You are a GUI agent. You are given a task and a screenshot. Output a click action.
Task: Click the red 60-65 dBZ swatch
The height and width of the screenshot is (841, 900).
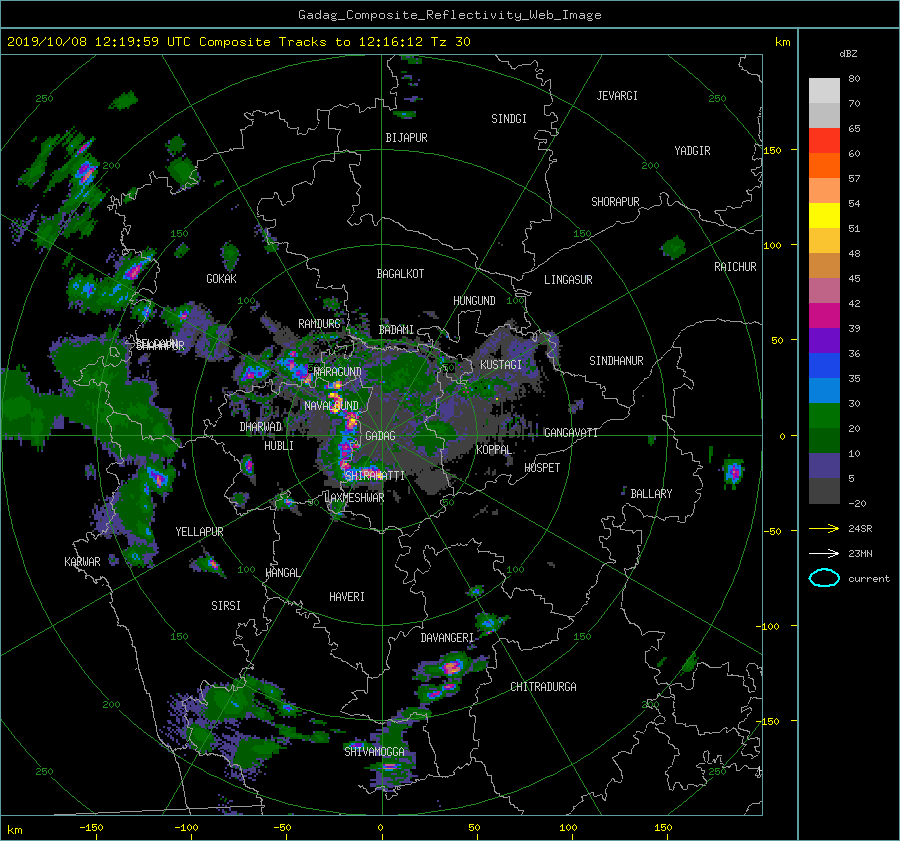point(824,141)
